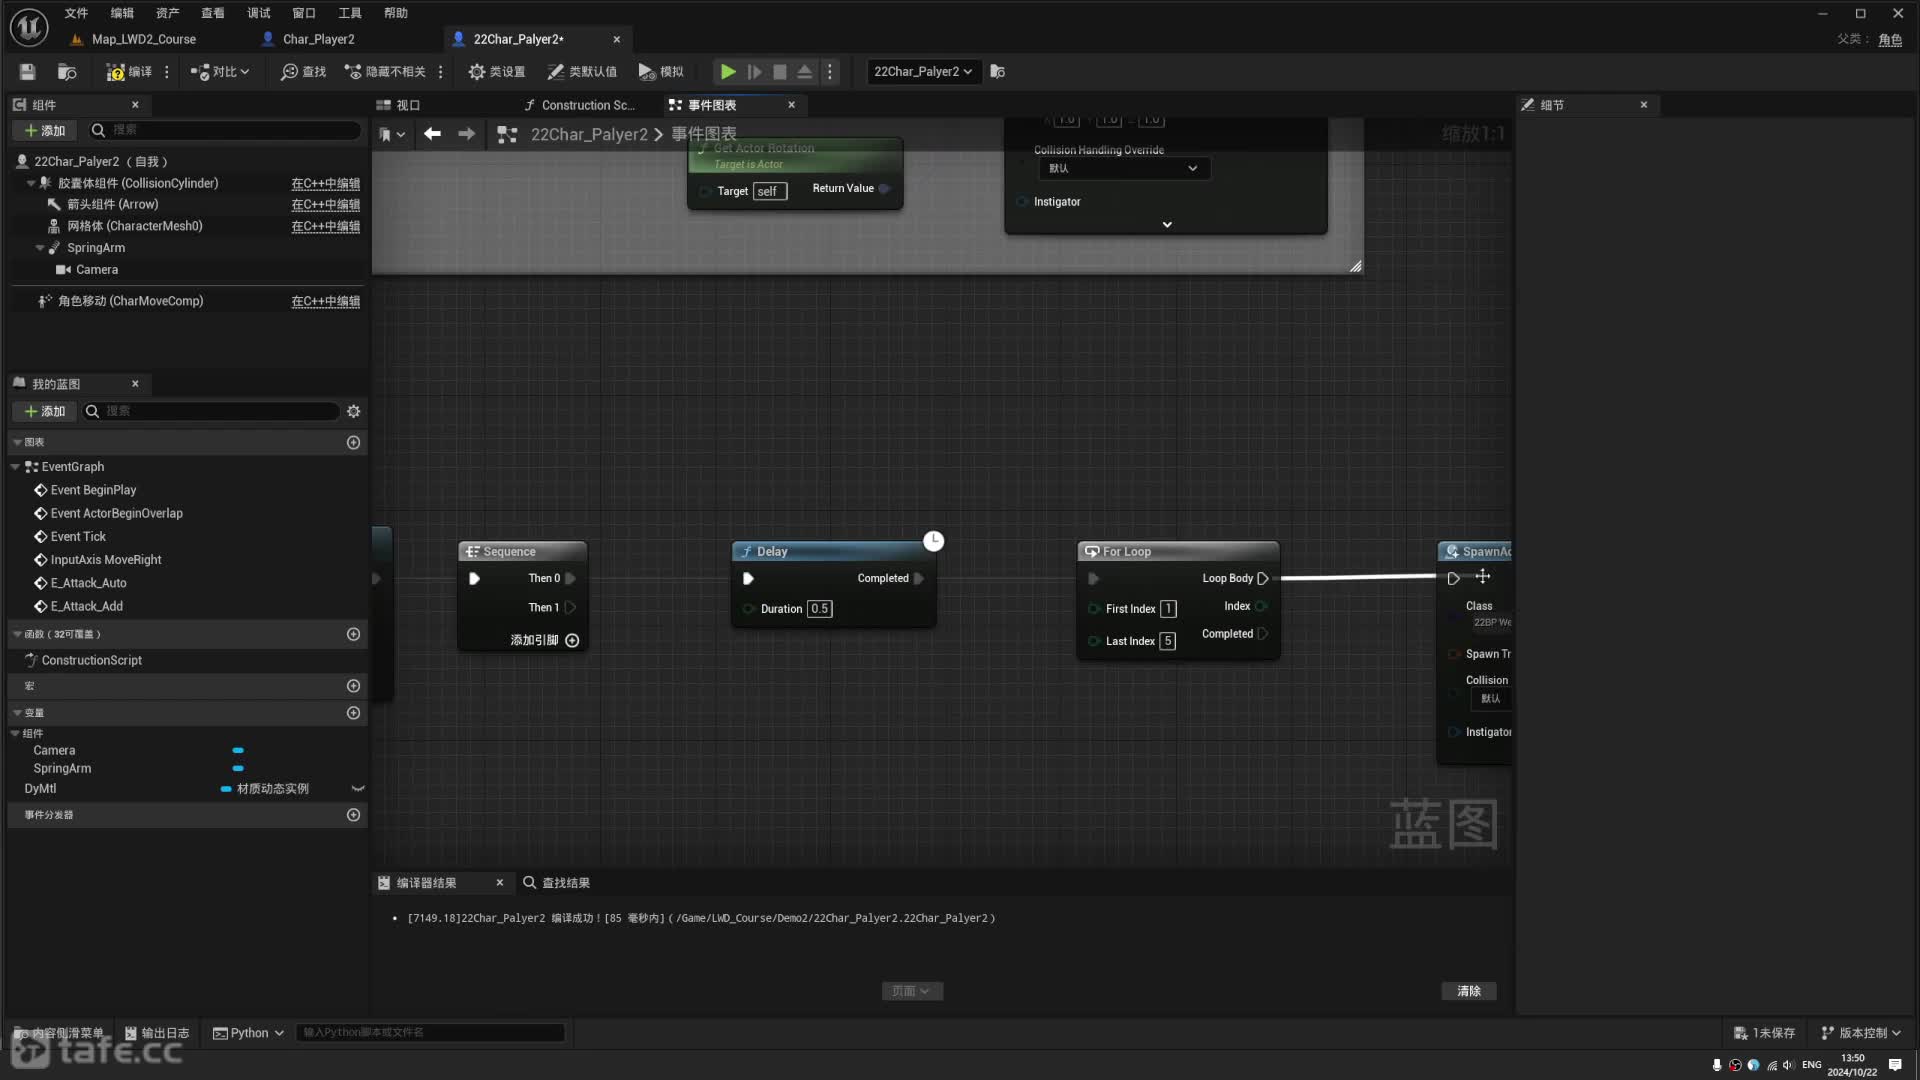Open the Browse to asset icon

tap(67, 71)
